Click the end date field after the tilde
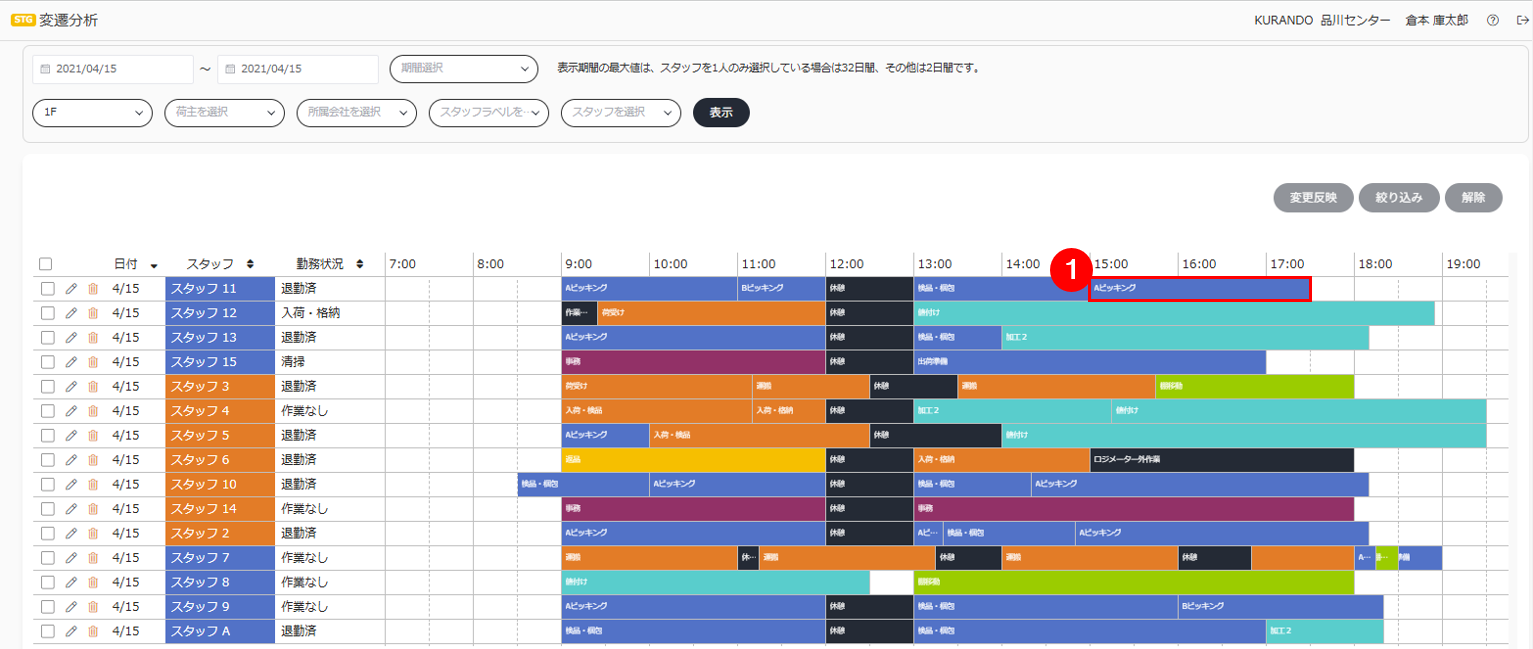Screen dimensions: 1533x649 [x=298, y=69]
